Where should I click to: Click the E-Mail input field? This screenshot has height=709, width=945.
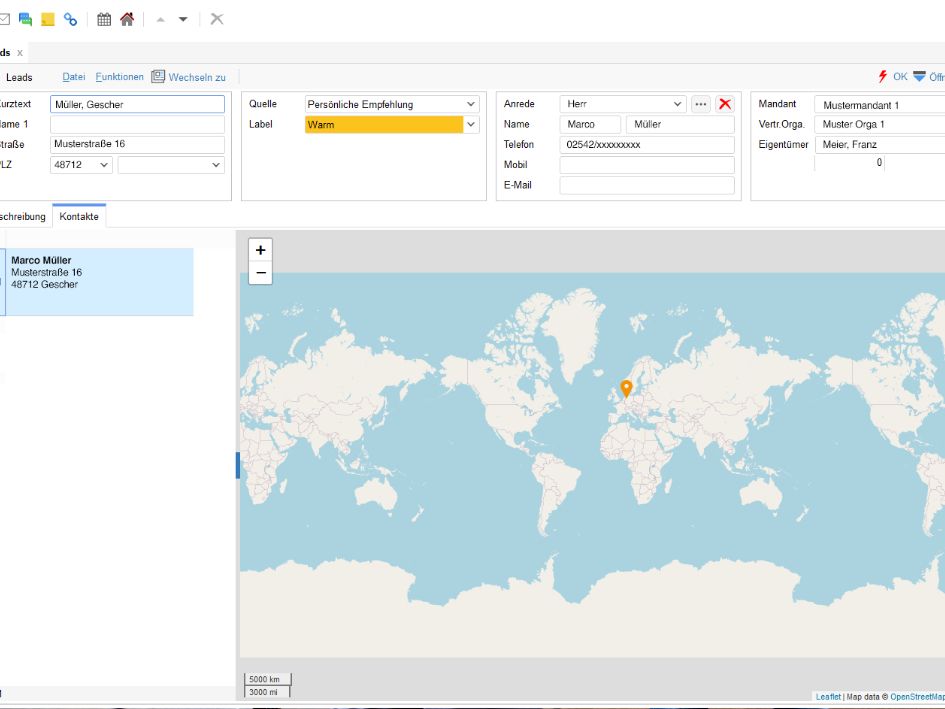point(647,185)
